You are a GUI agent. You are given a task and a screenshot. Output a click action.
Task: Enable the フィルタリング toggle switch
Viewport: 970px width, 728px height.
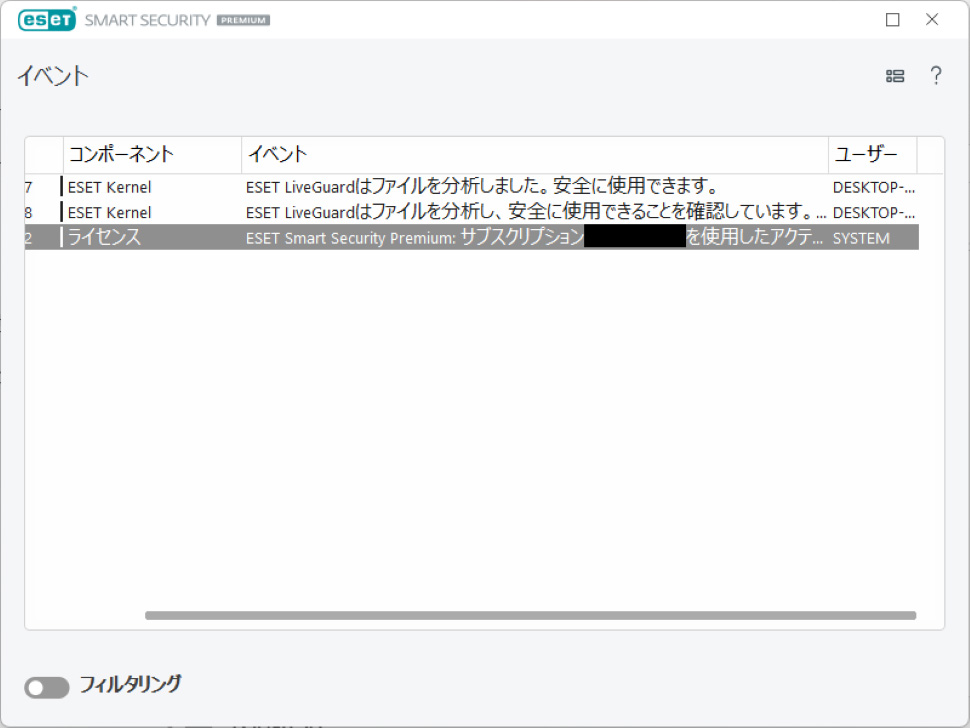pos(46,687)
